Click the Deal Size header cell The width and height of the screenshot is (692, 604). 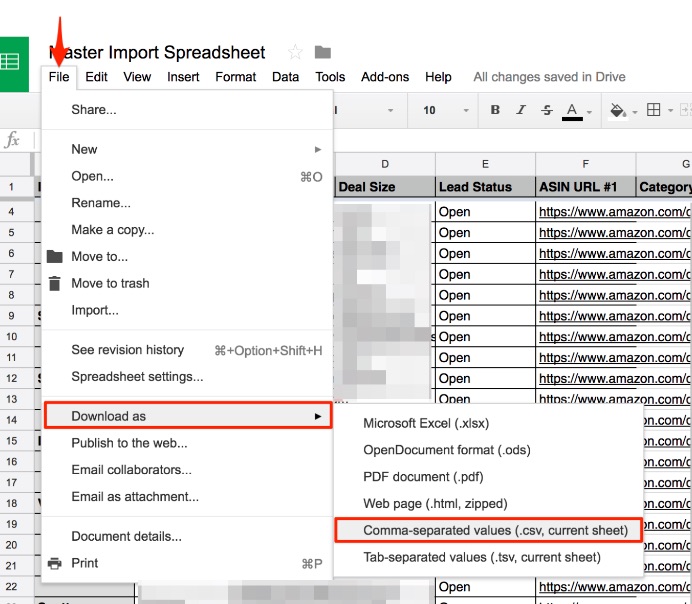(385, 187)
